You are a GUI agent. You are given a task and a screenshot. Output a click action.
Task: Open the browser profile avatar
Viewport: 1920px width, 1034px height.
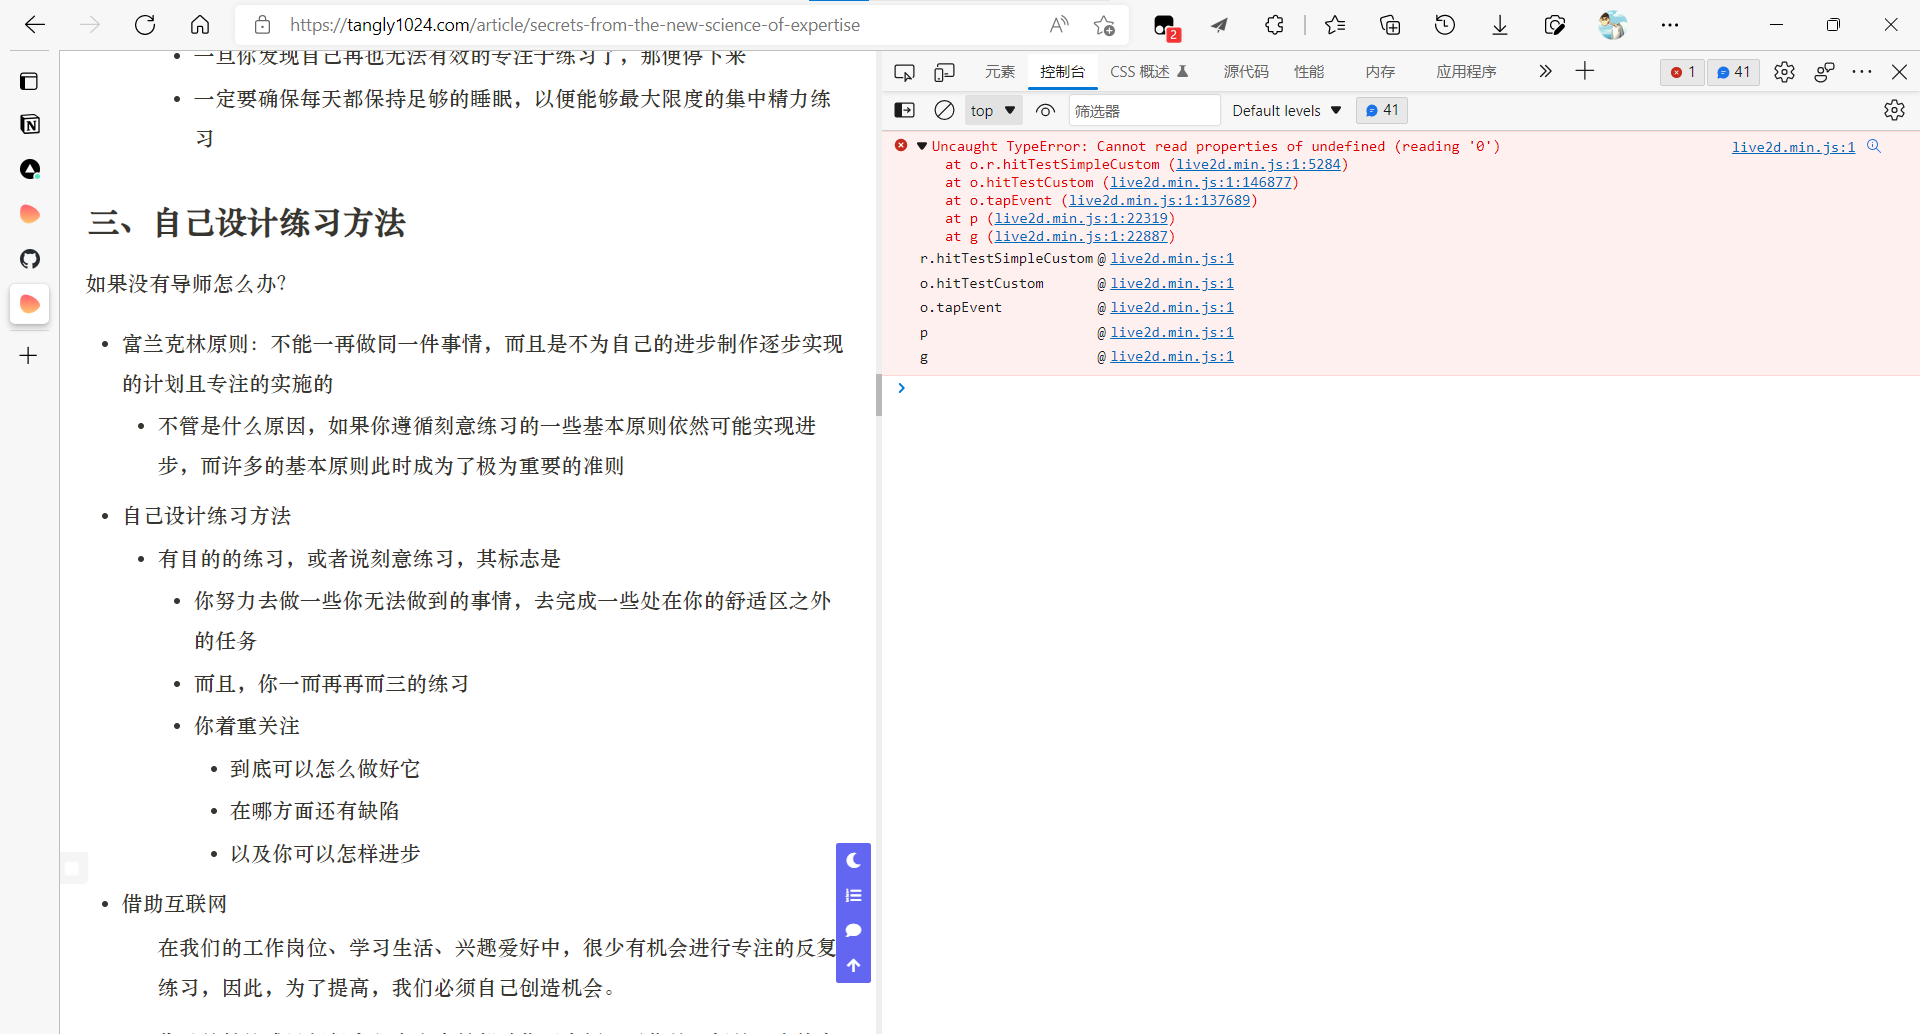pos(1612,25)
